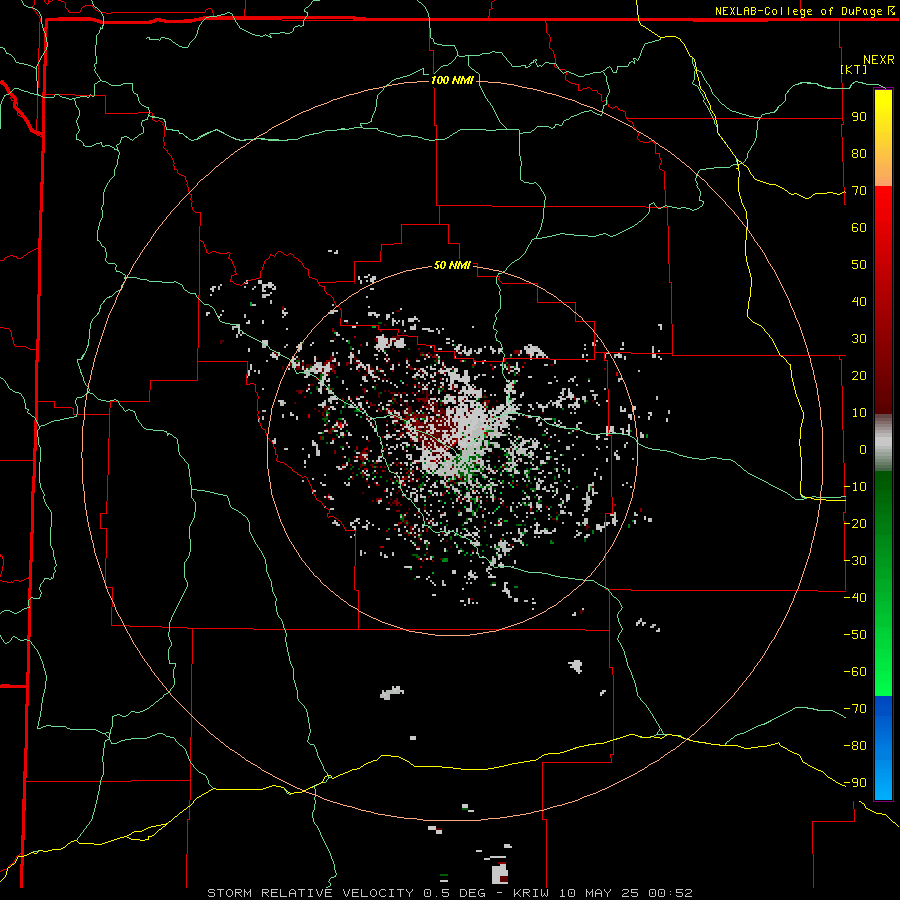
Task: Click the gray zero segment of the color scale
Action: tap(883, 443)
